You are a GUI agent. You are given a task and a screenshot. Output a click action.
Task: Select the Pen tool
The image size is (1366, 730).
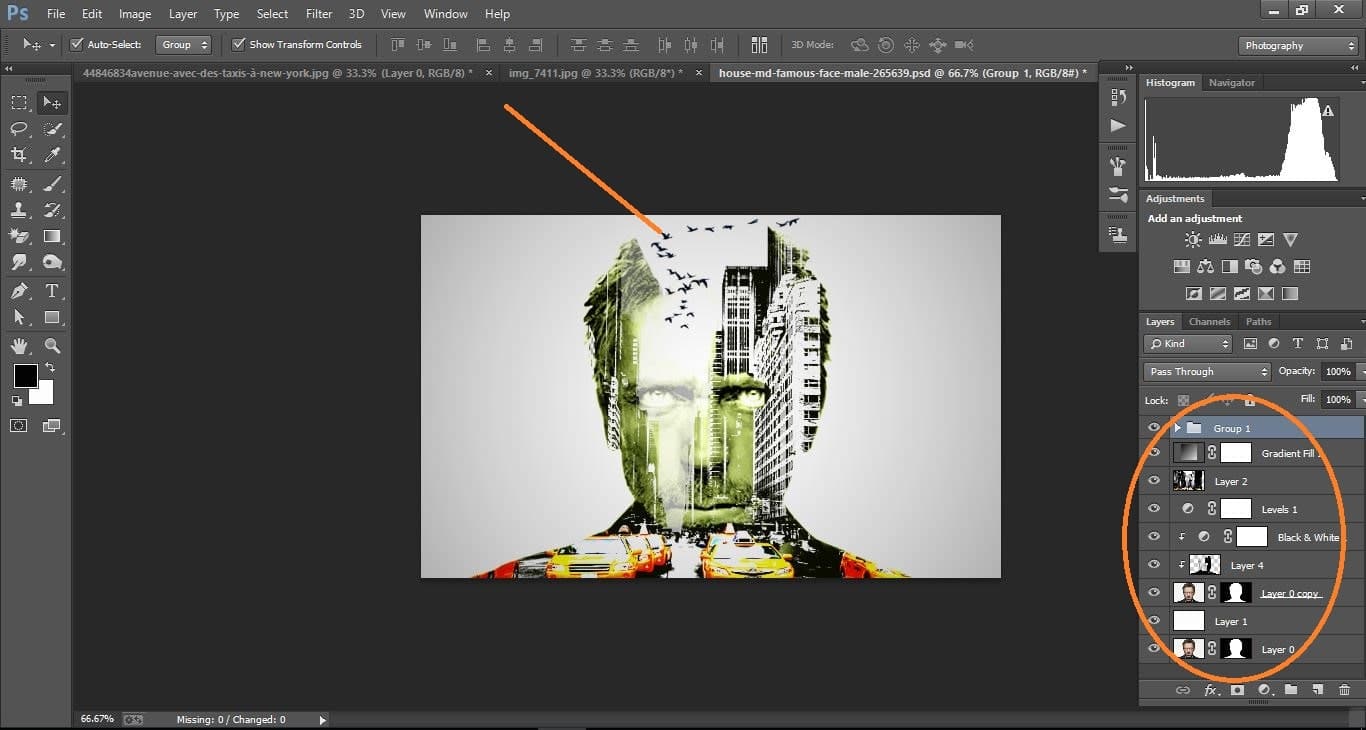pyautogui.click(x=18, y=290)
